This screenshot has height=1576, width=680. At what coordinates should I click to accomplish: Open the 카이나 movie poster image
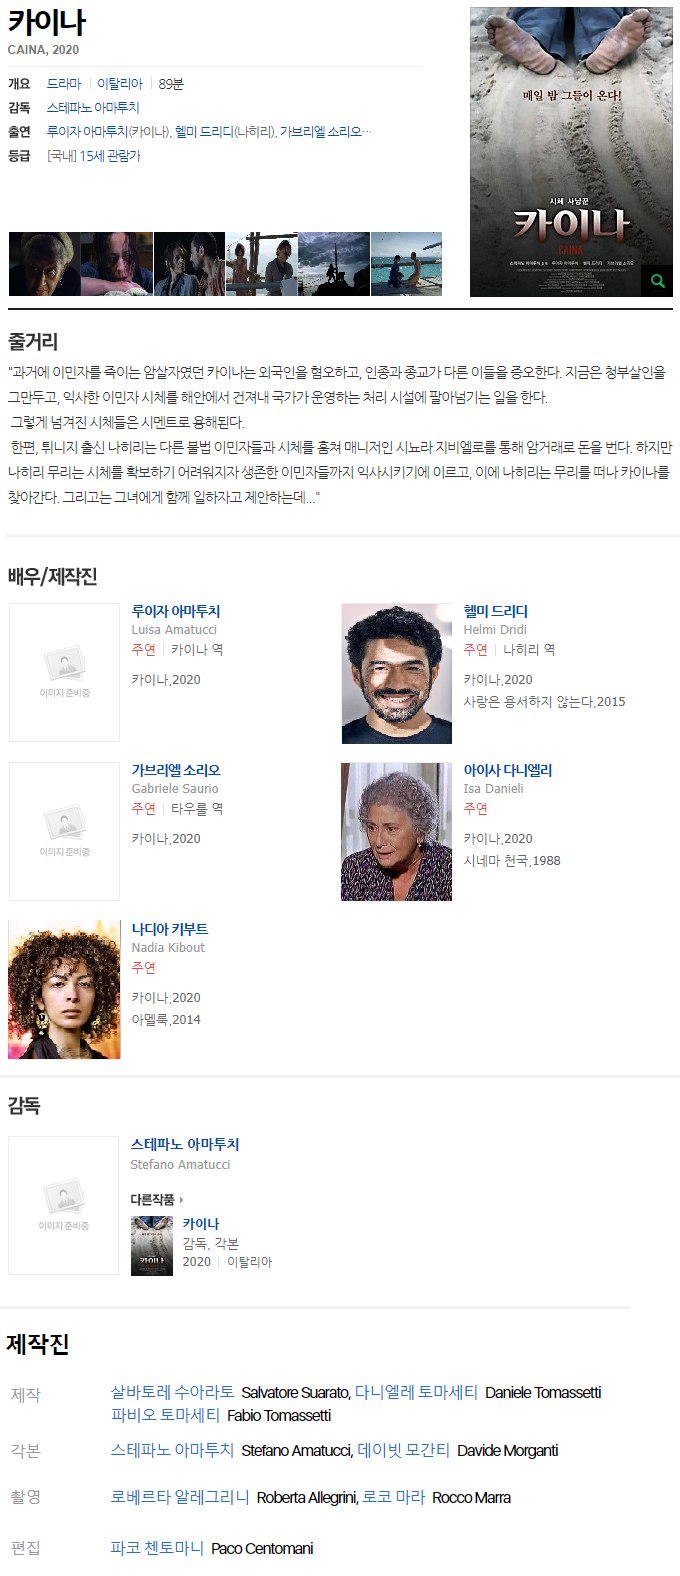pyautogui.click(x=571, y=152)
